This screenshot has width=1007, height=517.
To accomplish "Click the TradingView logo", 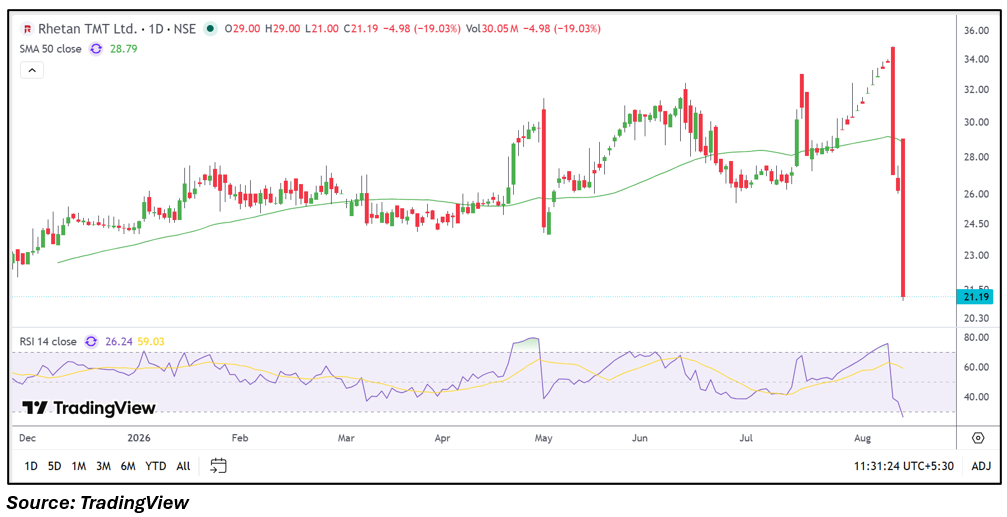I will [89, 408].
